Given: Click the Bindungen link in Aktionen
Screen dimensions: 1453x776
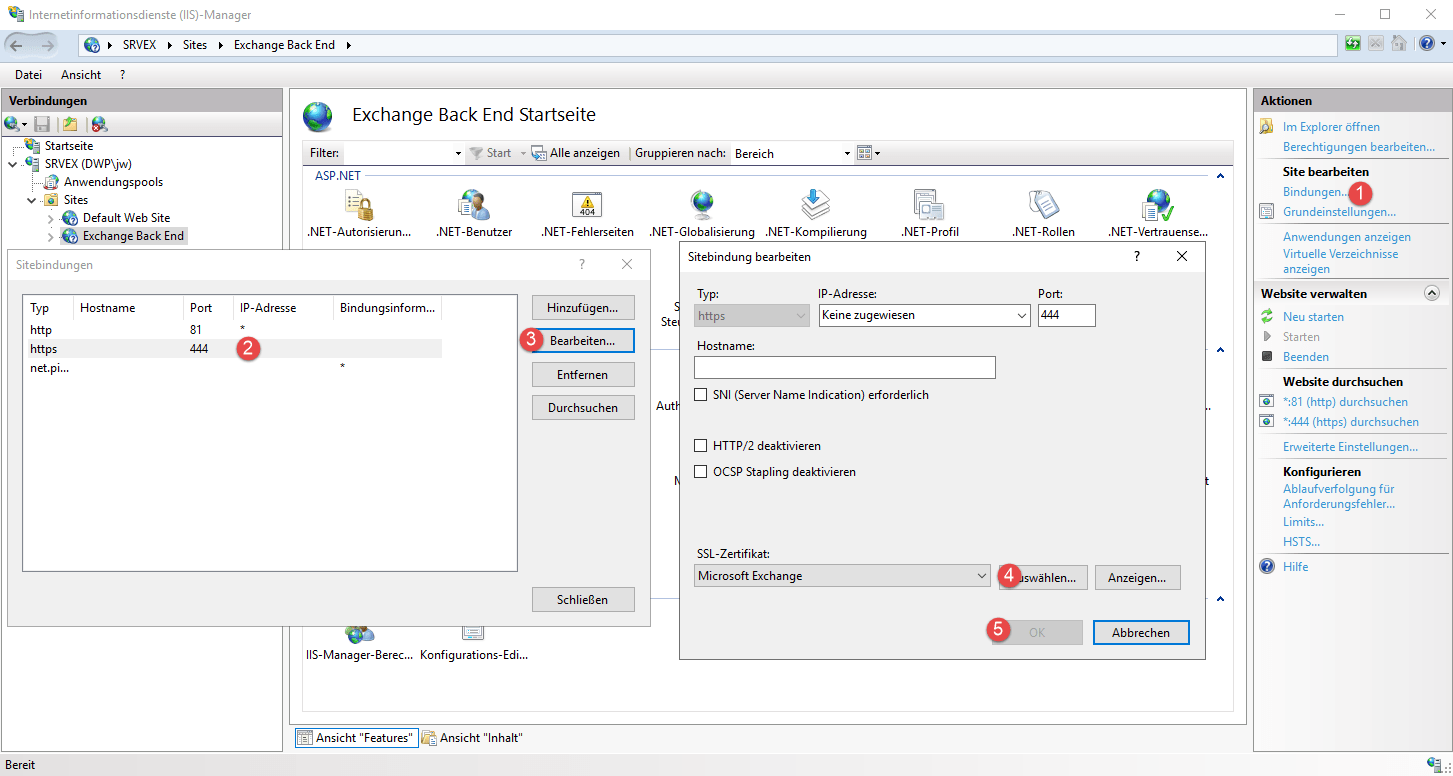Looking at the screenshot, I should (1315, 192).
